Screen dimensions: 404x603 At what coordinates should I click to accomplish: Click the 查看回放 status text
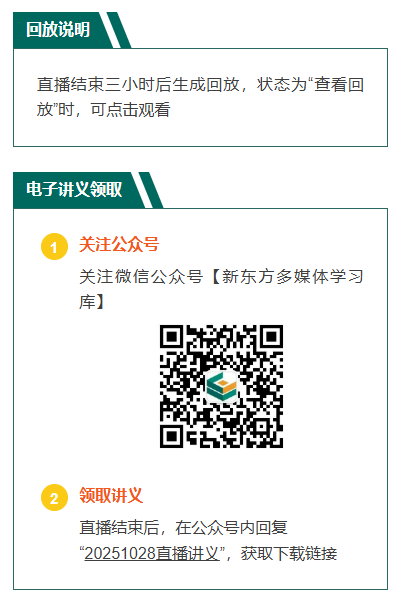200,97
